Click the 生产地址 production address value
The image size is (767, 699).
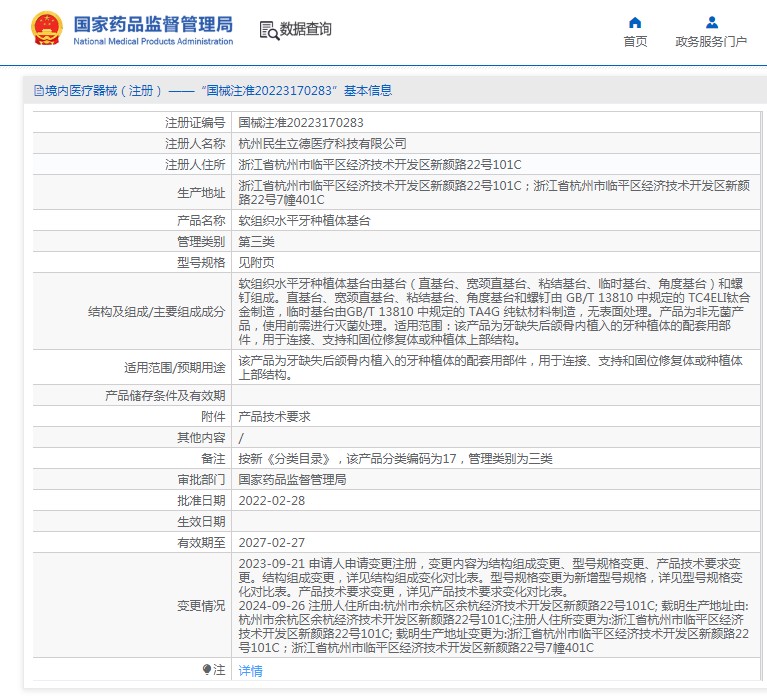click(494, 192)
